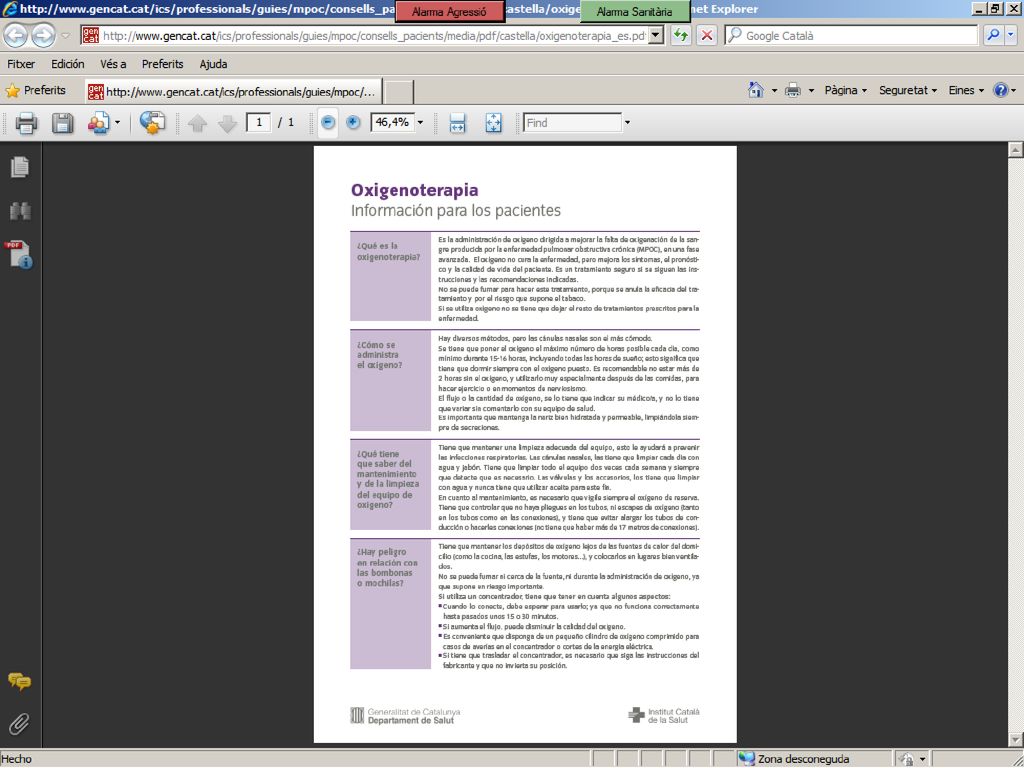Open the Seguretat dropdown menu
Screen dimensions: 1024x768
[x=908, y=90]
